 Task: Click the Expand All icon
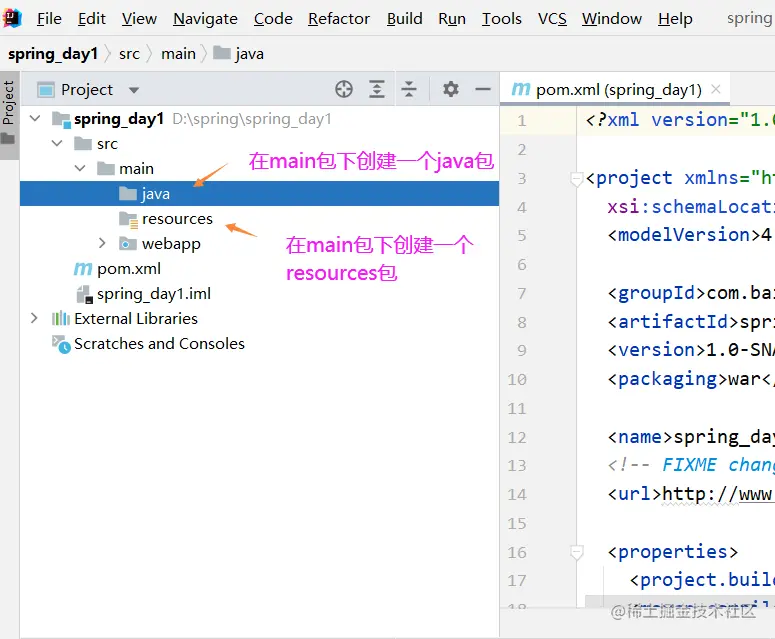(x=377, y=89)
